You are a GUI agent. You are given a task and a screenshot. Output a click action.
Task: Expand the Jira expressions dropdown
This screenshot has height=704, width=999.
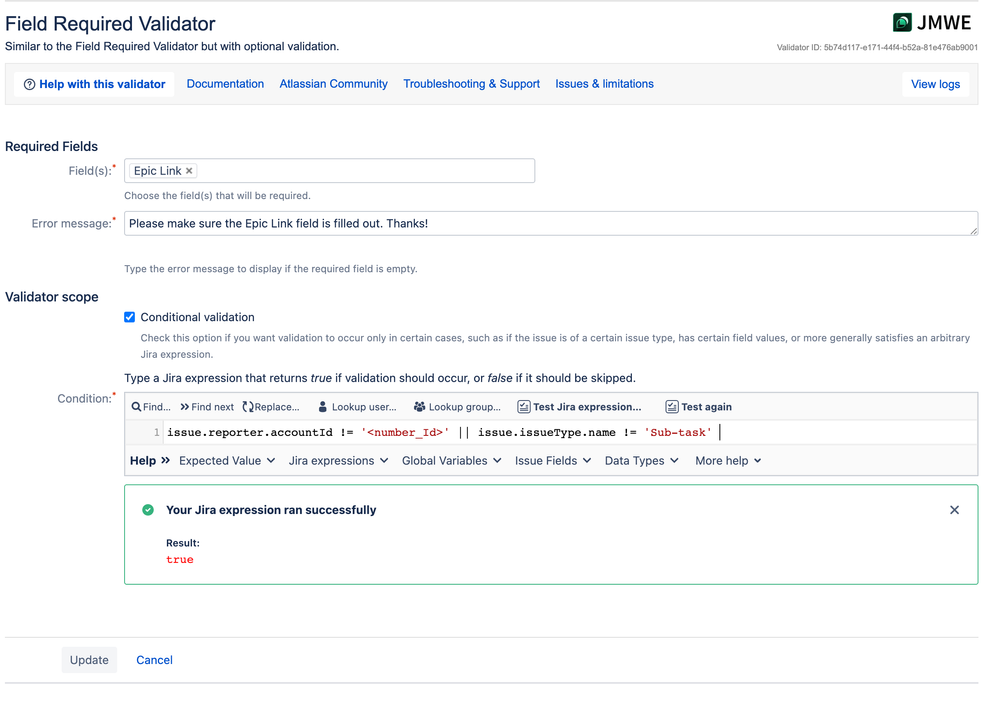[x=338, y=461]
